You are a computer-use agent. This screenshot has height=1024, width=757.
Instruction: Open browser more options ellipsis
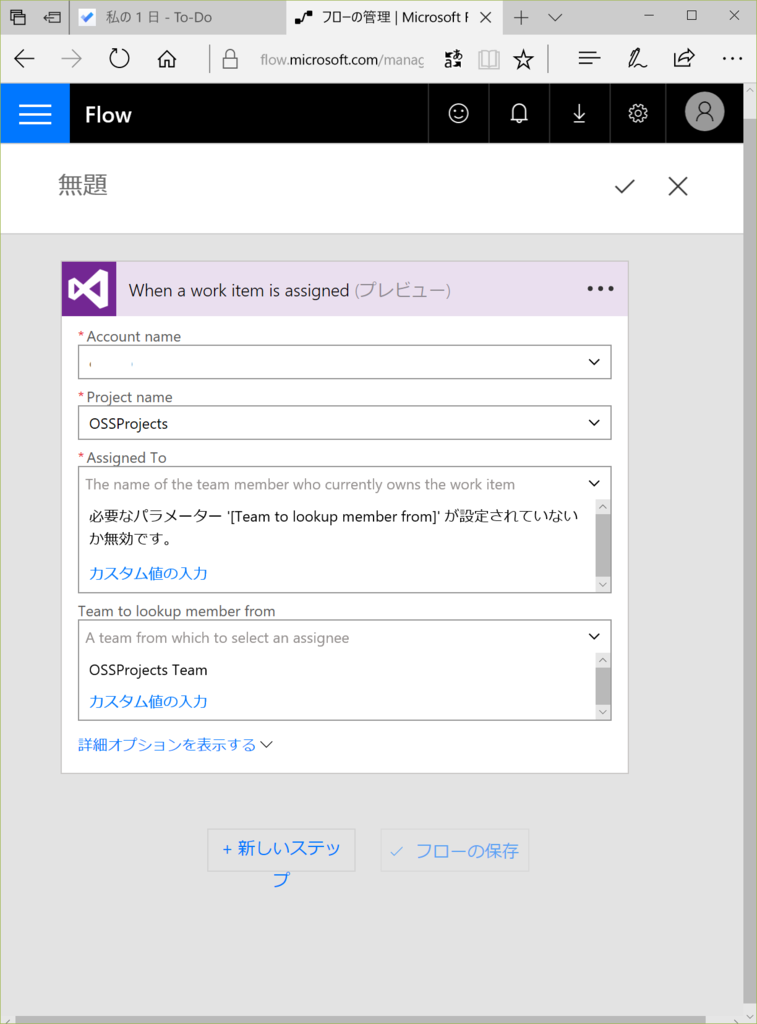tap(732, 59)
